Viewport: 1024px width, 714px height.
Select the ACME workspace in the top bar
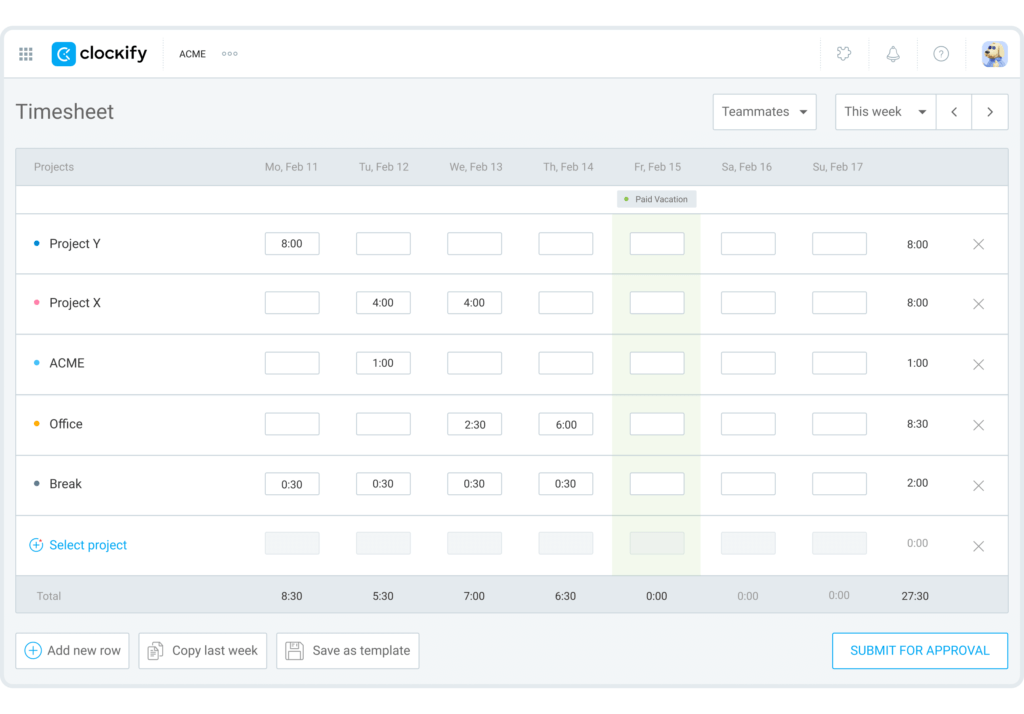pos(192,54)
